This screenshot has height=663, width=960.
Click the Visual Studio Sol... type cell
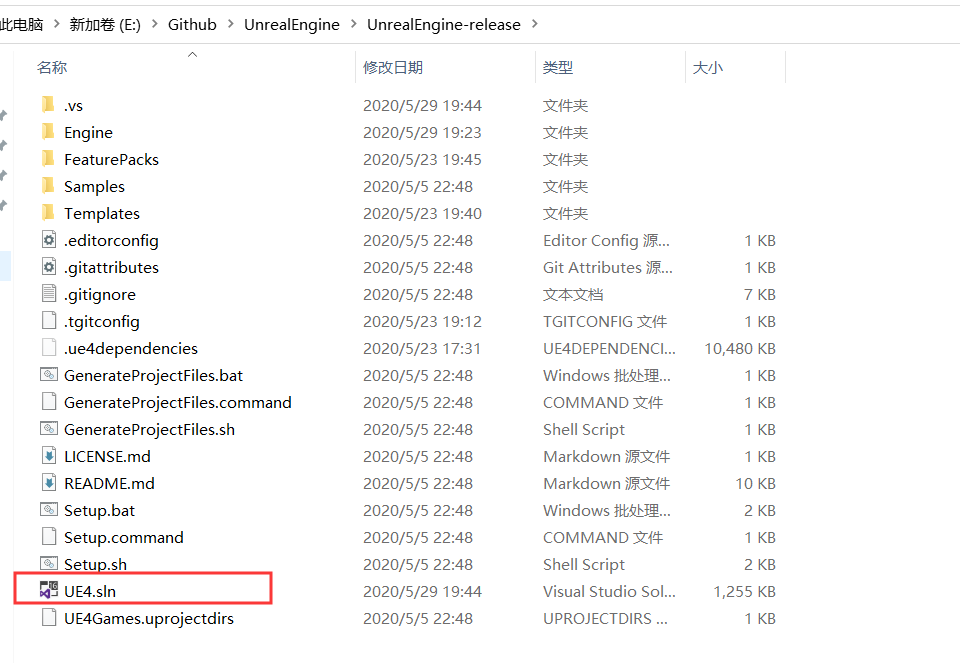609,591
